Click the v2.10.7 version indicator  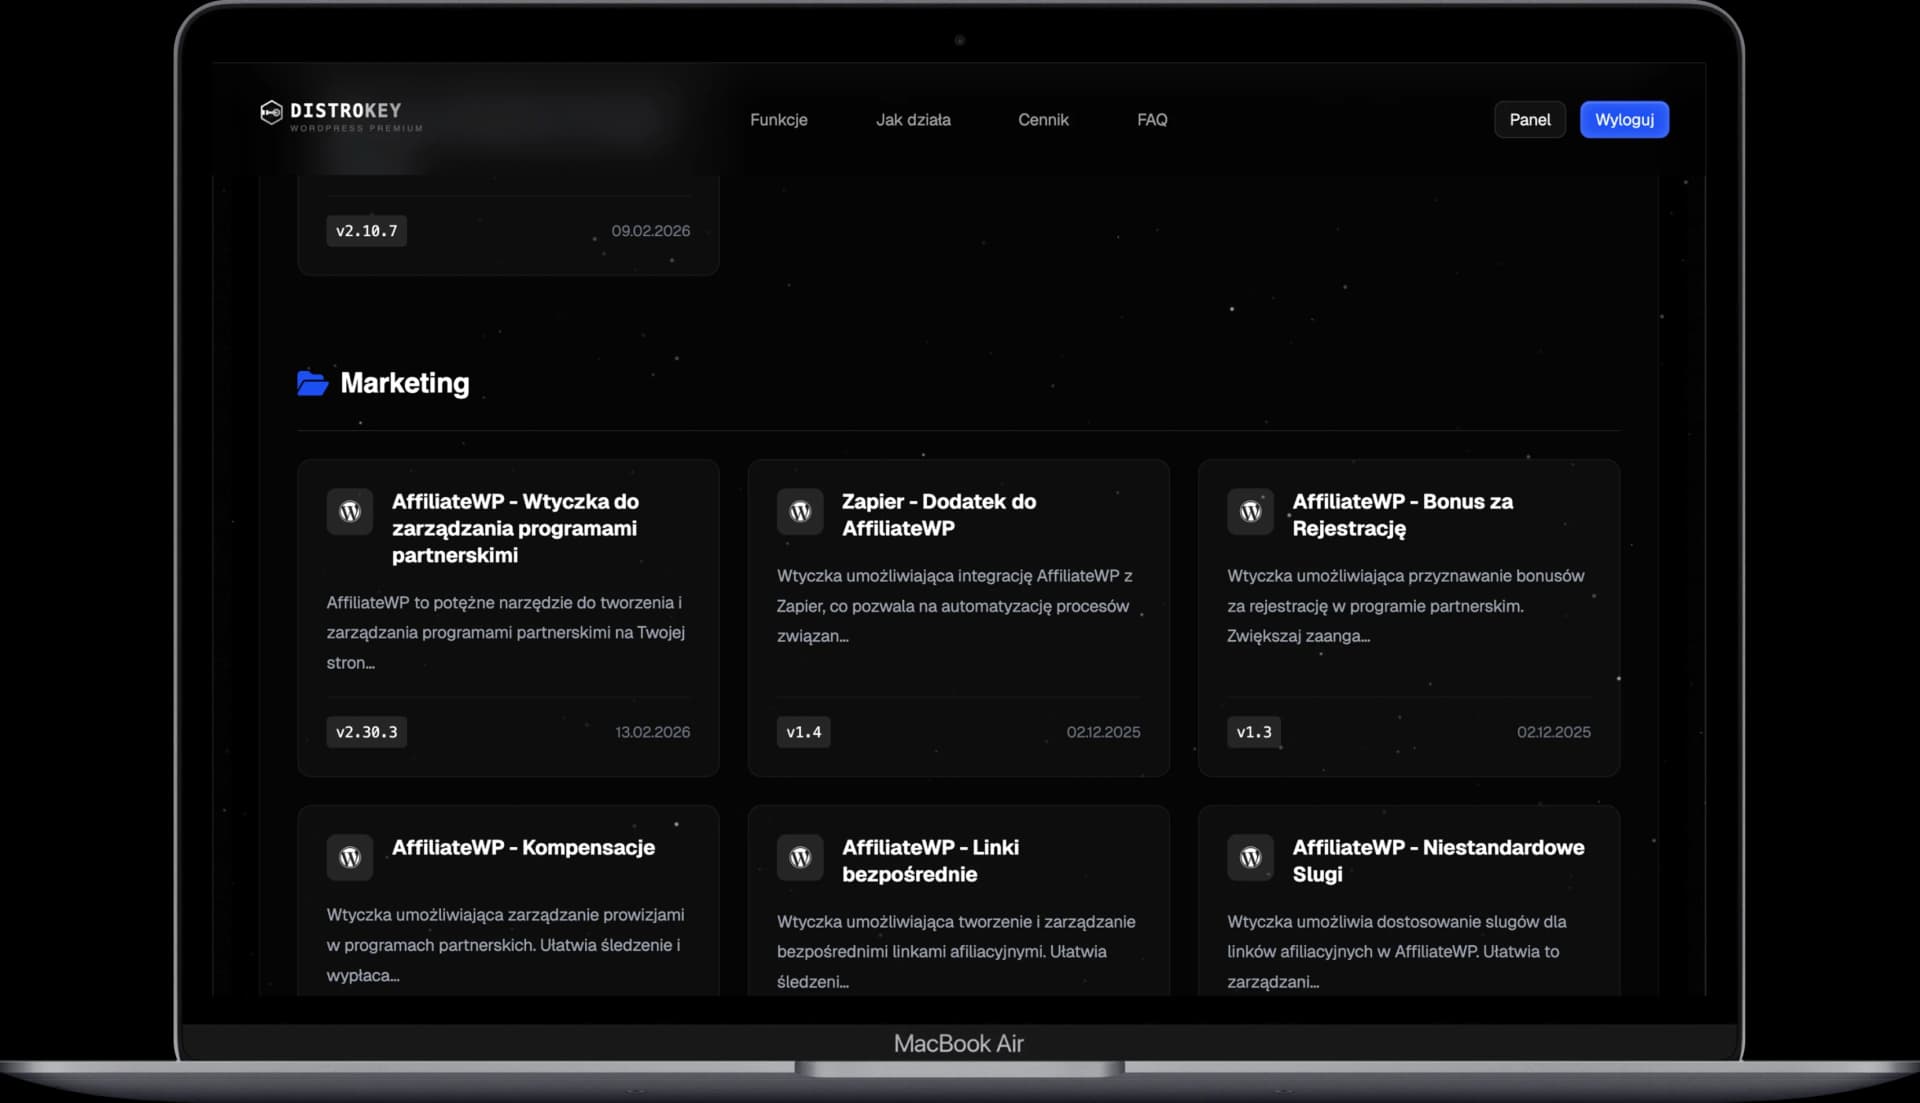pyautogui.click(x=366, y=230)
